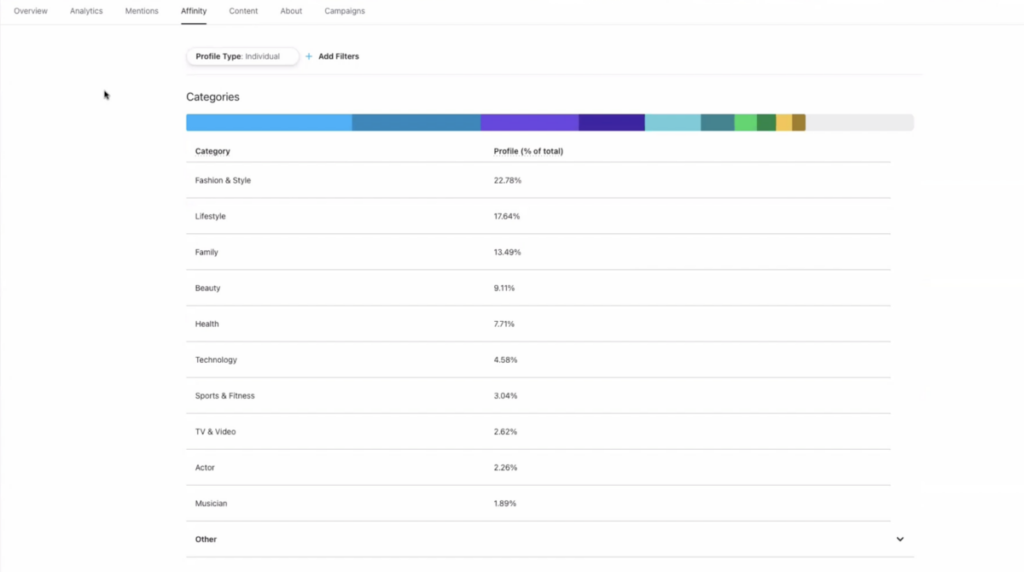Select the Technology category label
The image size is (1024, 572).
(x=216, y=360)
